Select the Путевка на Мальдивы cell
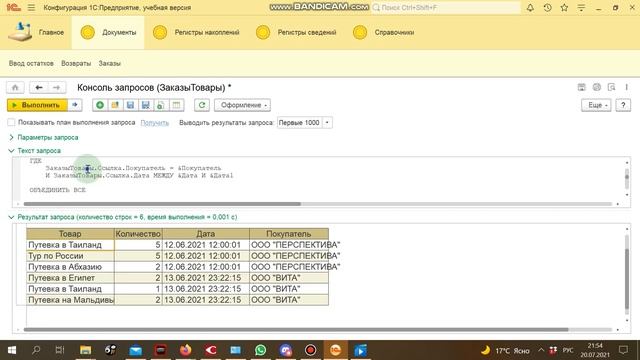640x360 pixels. click(x=70, y=300)
